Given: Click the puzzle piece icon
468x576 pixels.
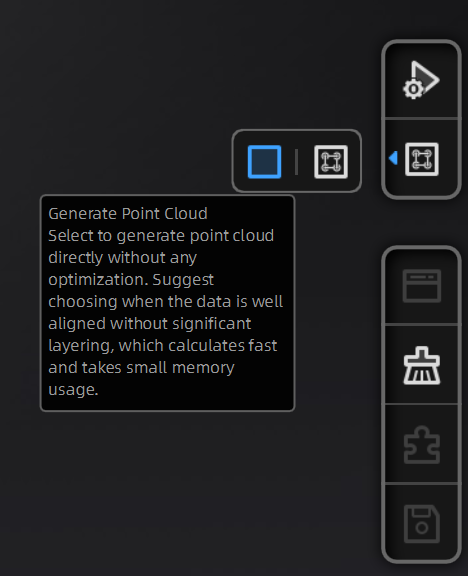Looking at the screenshot, I should click(x=422, y=445).
